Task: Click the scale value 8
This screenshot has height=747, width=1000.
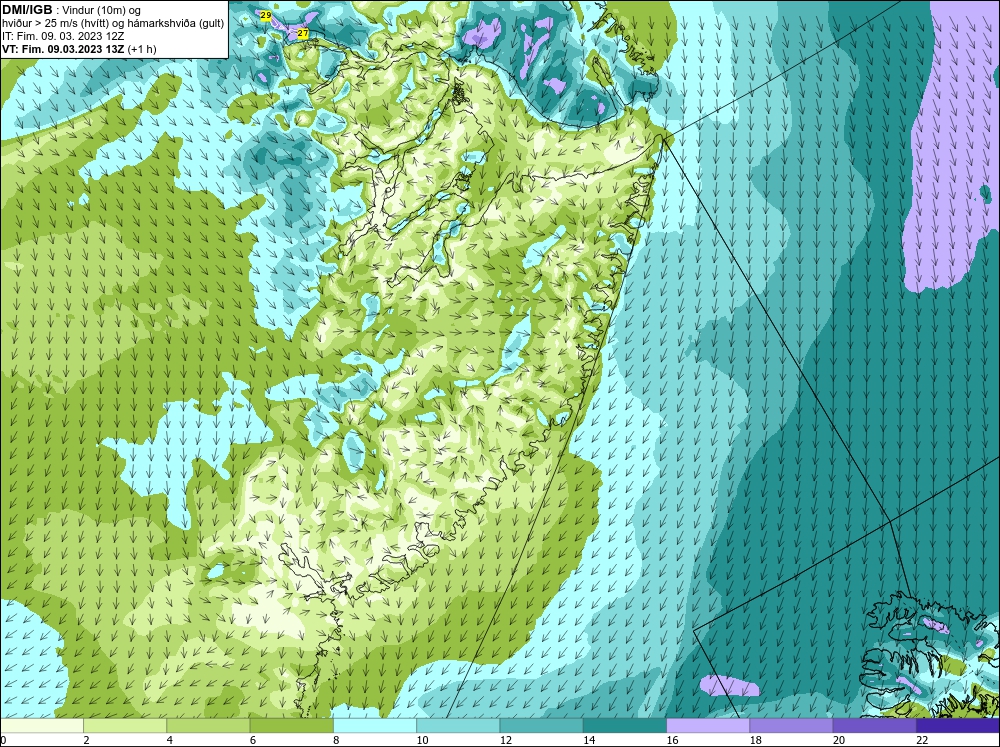Action: click(x=336, y=740)
